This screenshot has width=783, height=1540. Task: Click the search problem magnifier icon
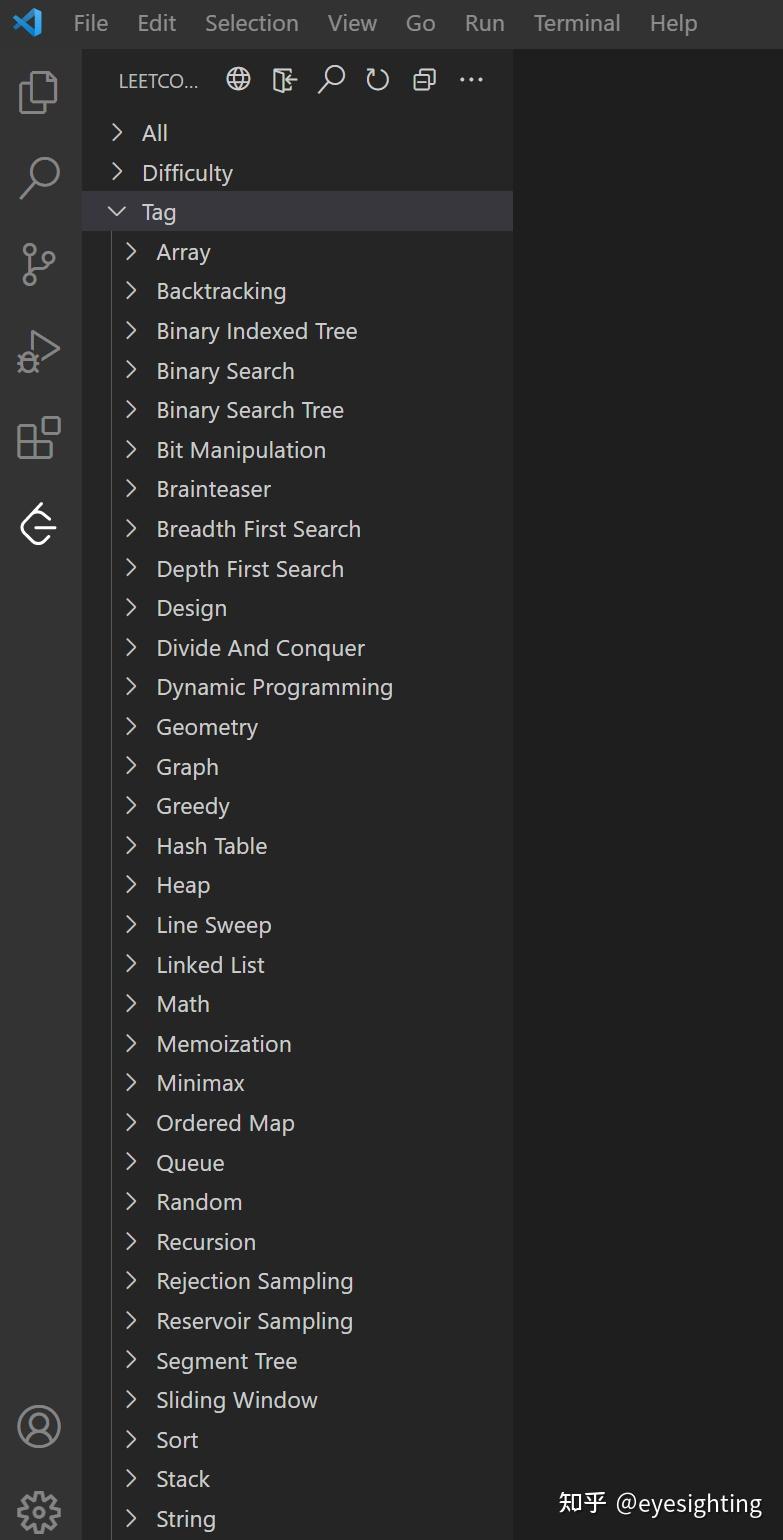pyautogui.click(x=331, y=79)
